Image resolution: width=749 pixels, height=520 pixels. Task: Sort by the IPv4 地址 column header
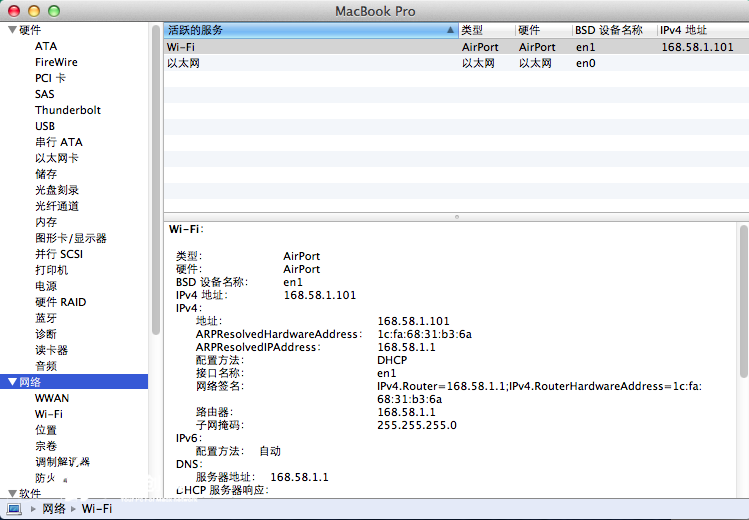(700, 31)
